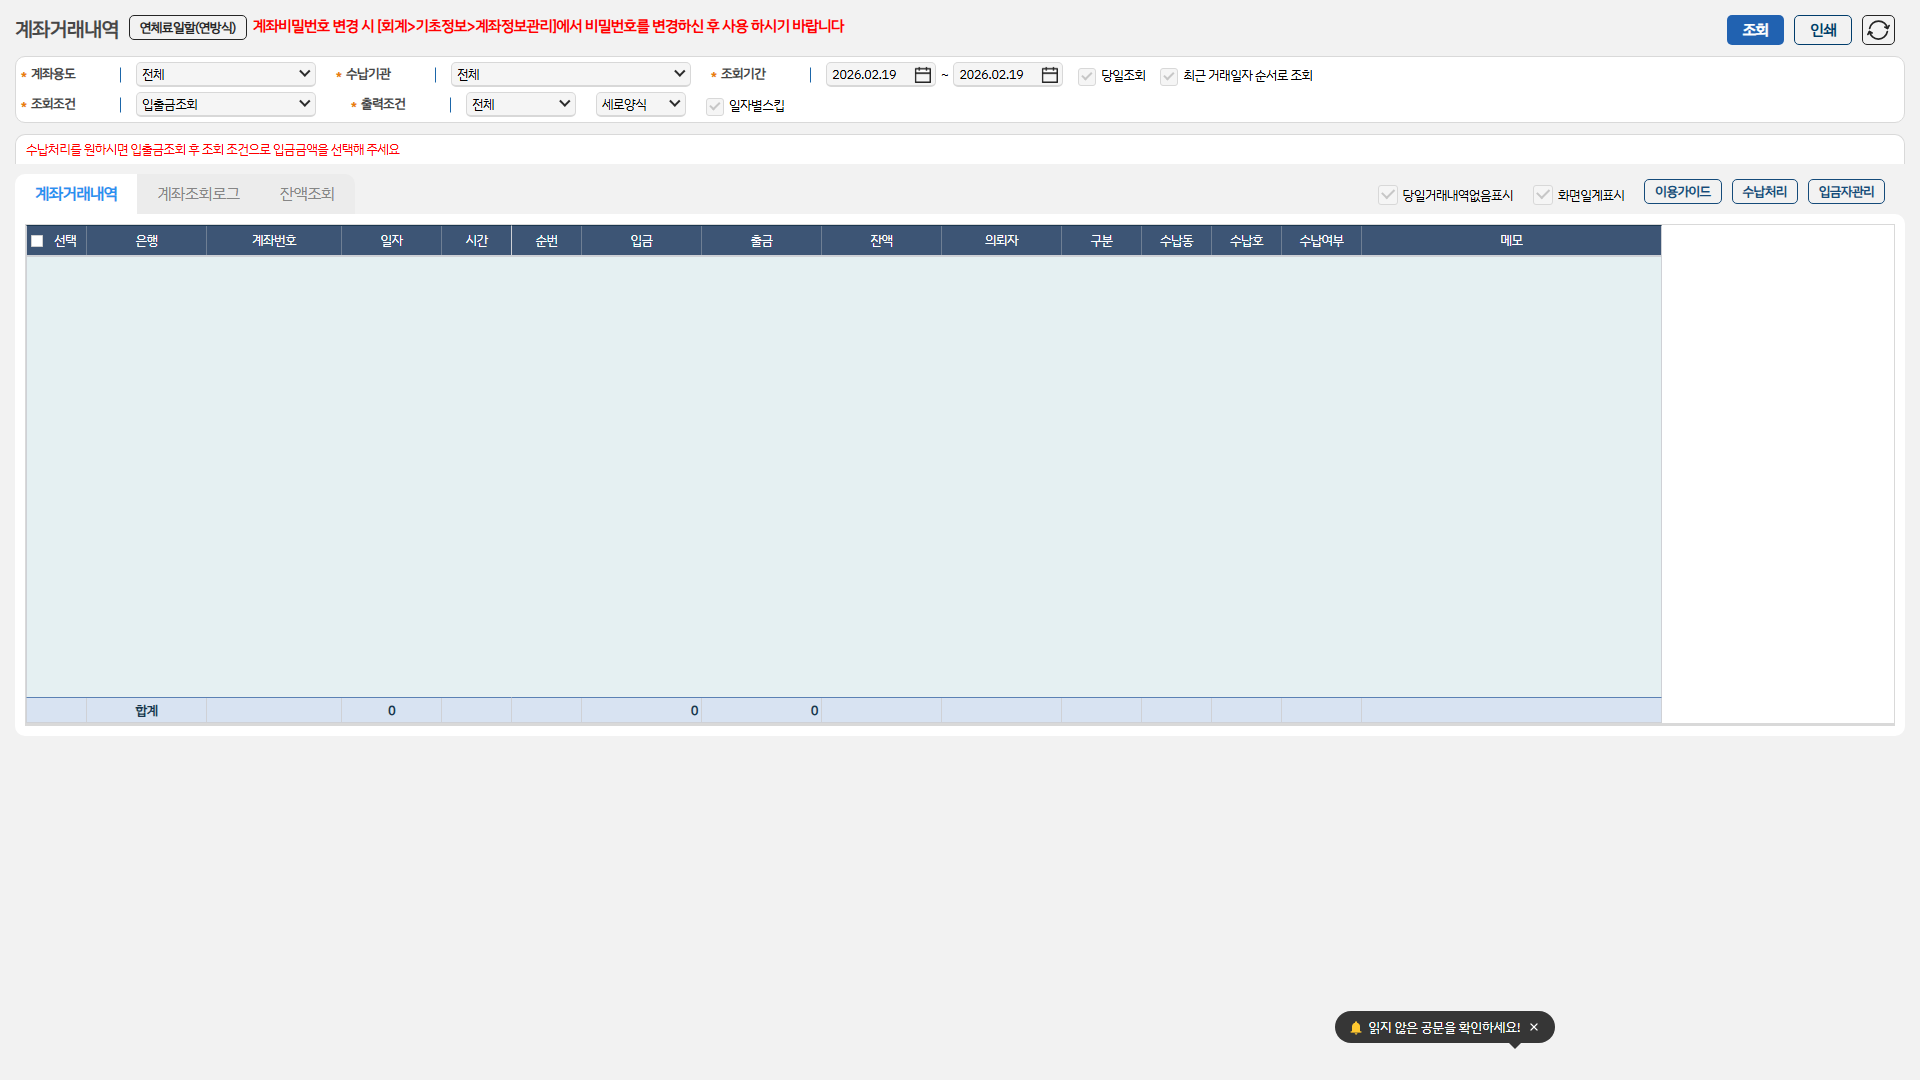Open the 이용가이드 button
Image resolution: width=1920 pixels, height=1080 pixels.
pyautogui.click(x=1682, y=192)
